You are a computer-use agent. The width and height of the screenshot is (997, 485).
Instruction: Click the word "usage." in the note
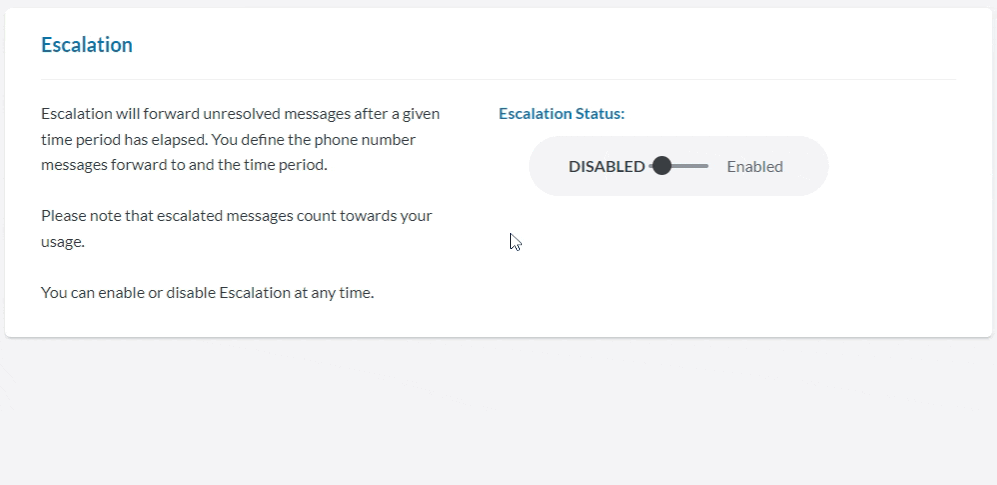(x=62, y=241)
